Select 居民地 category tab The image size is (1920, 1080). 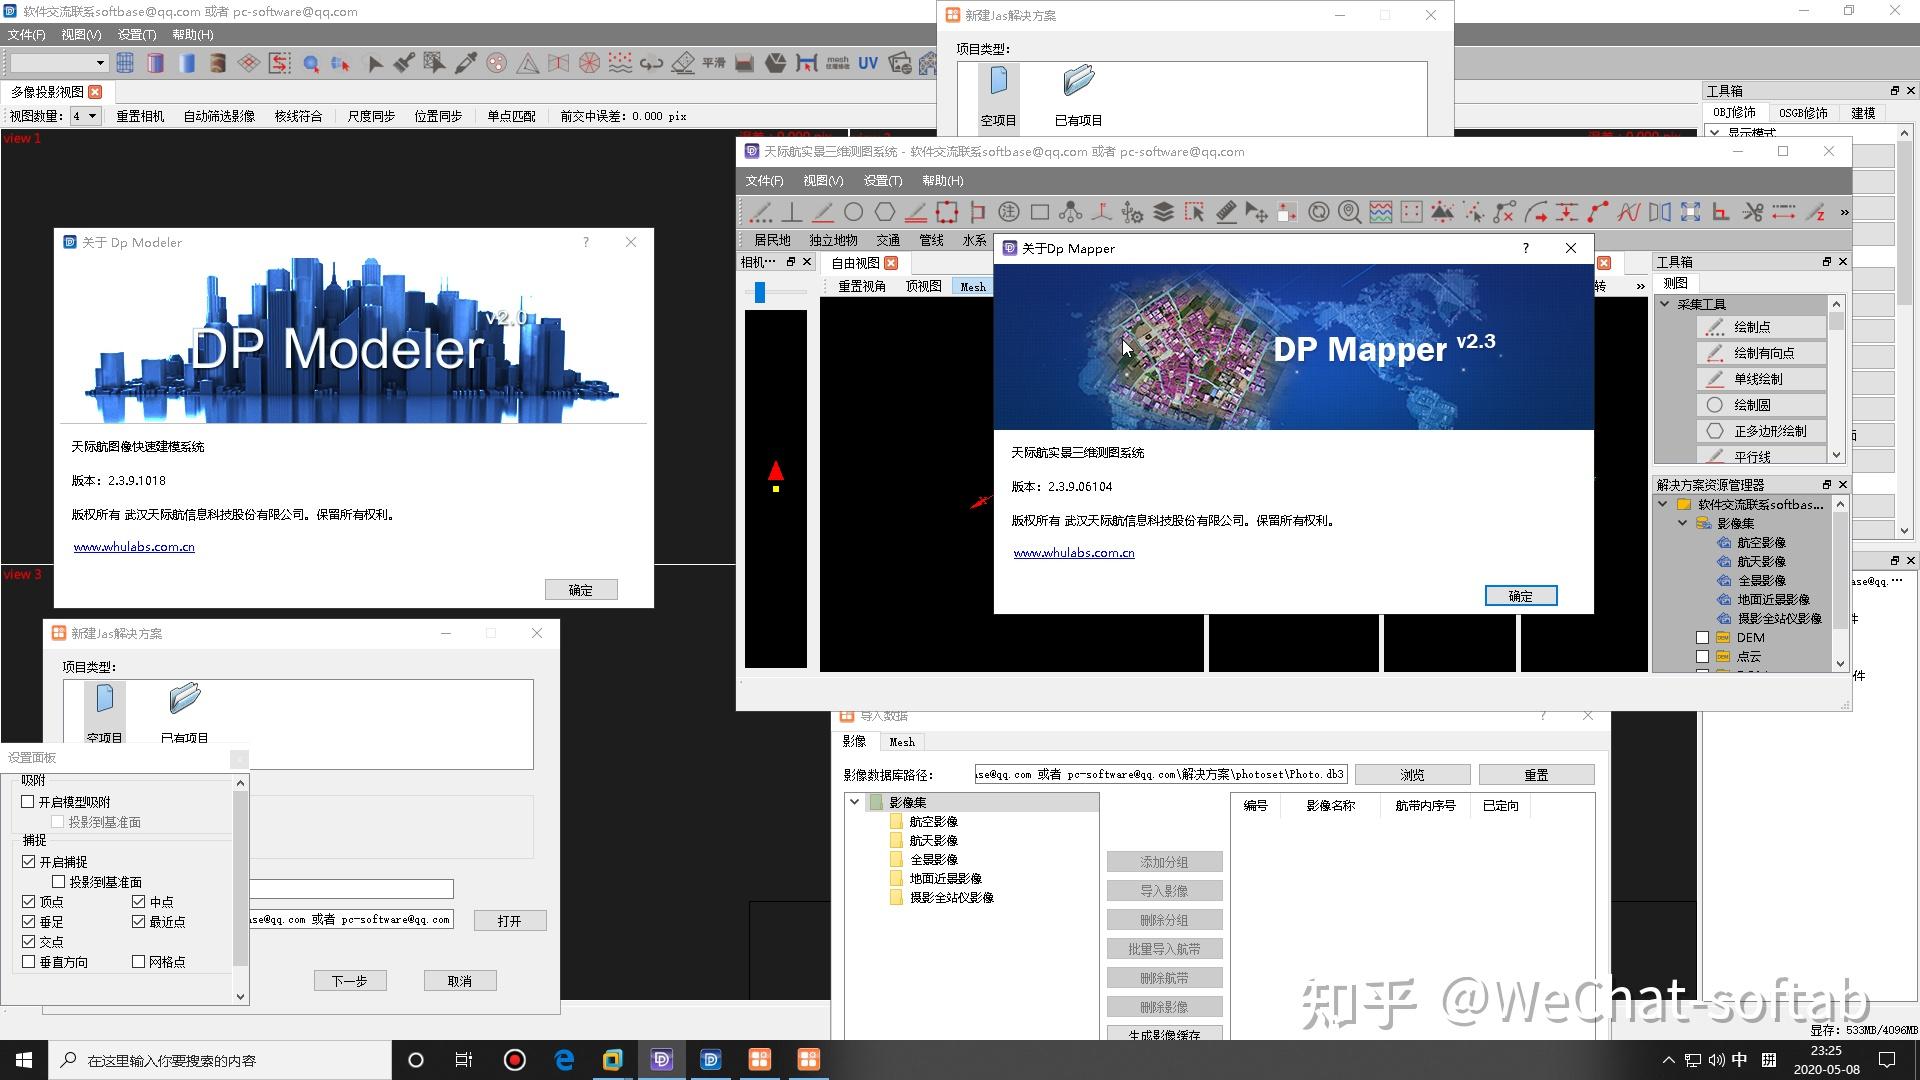pyautogui.click(x=772, y=240)
